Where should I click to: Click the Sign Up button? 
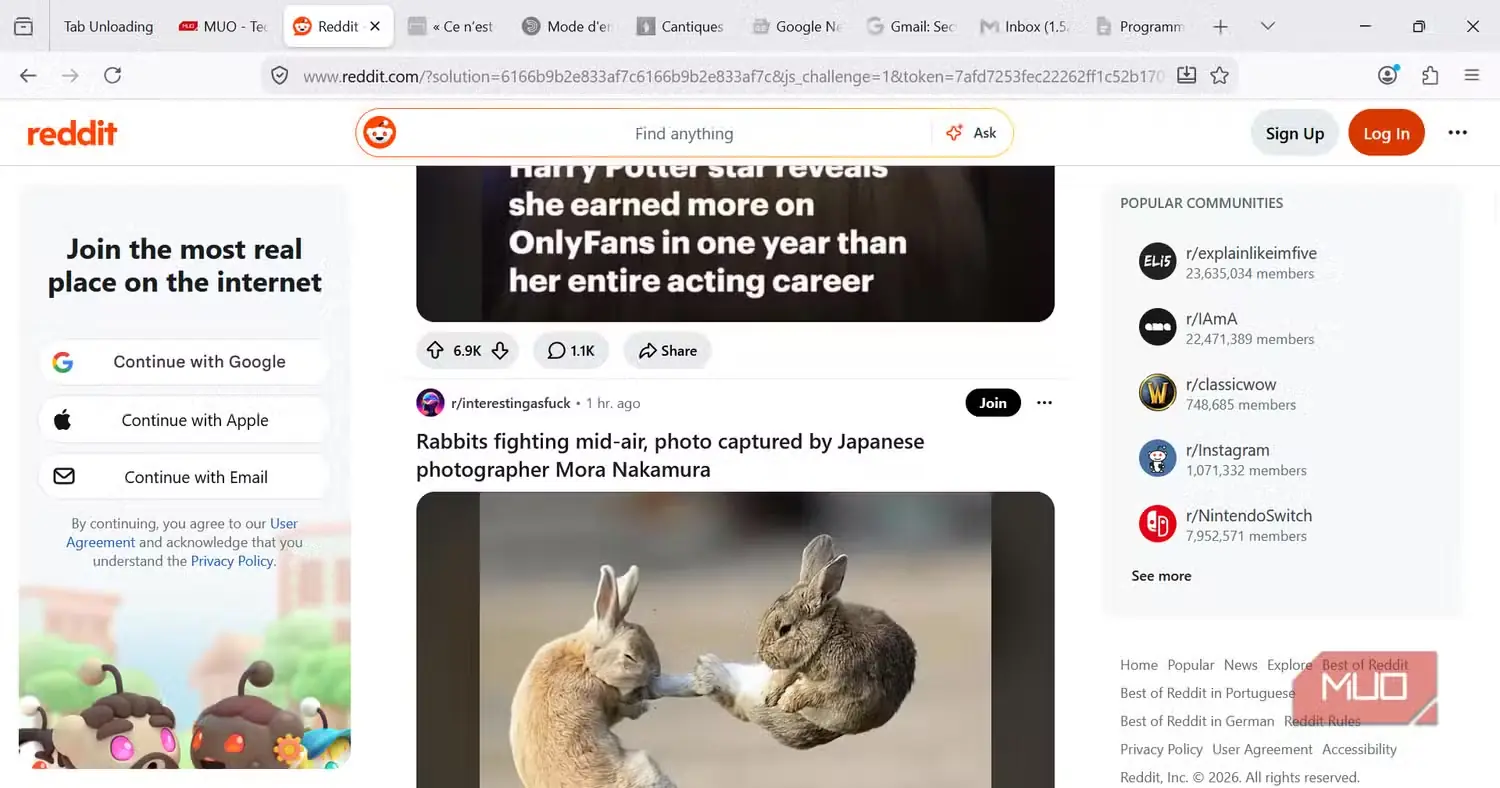(x=1295, y=133)
